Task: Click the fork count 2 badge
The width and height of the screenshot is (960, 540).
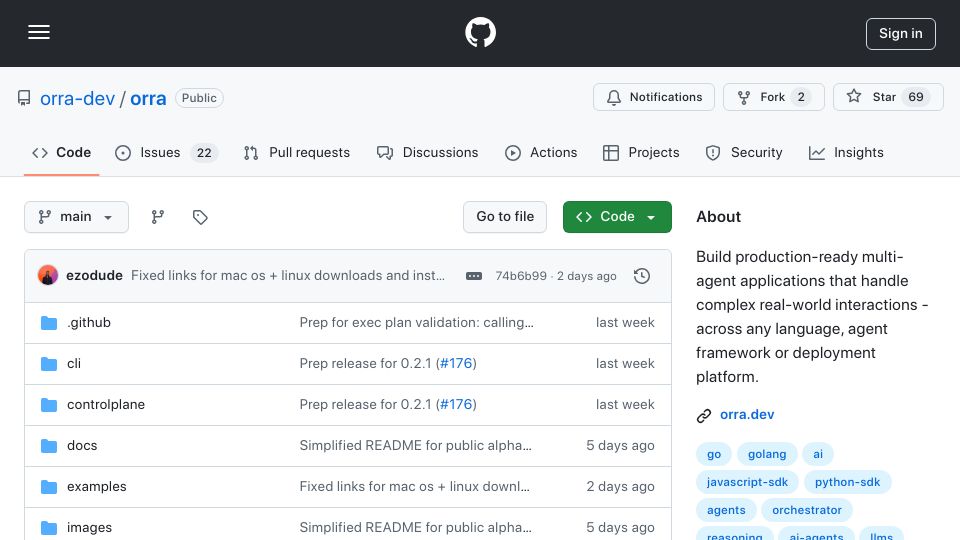Action: click(801, 97)
